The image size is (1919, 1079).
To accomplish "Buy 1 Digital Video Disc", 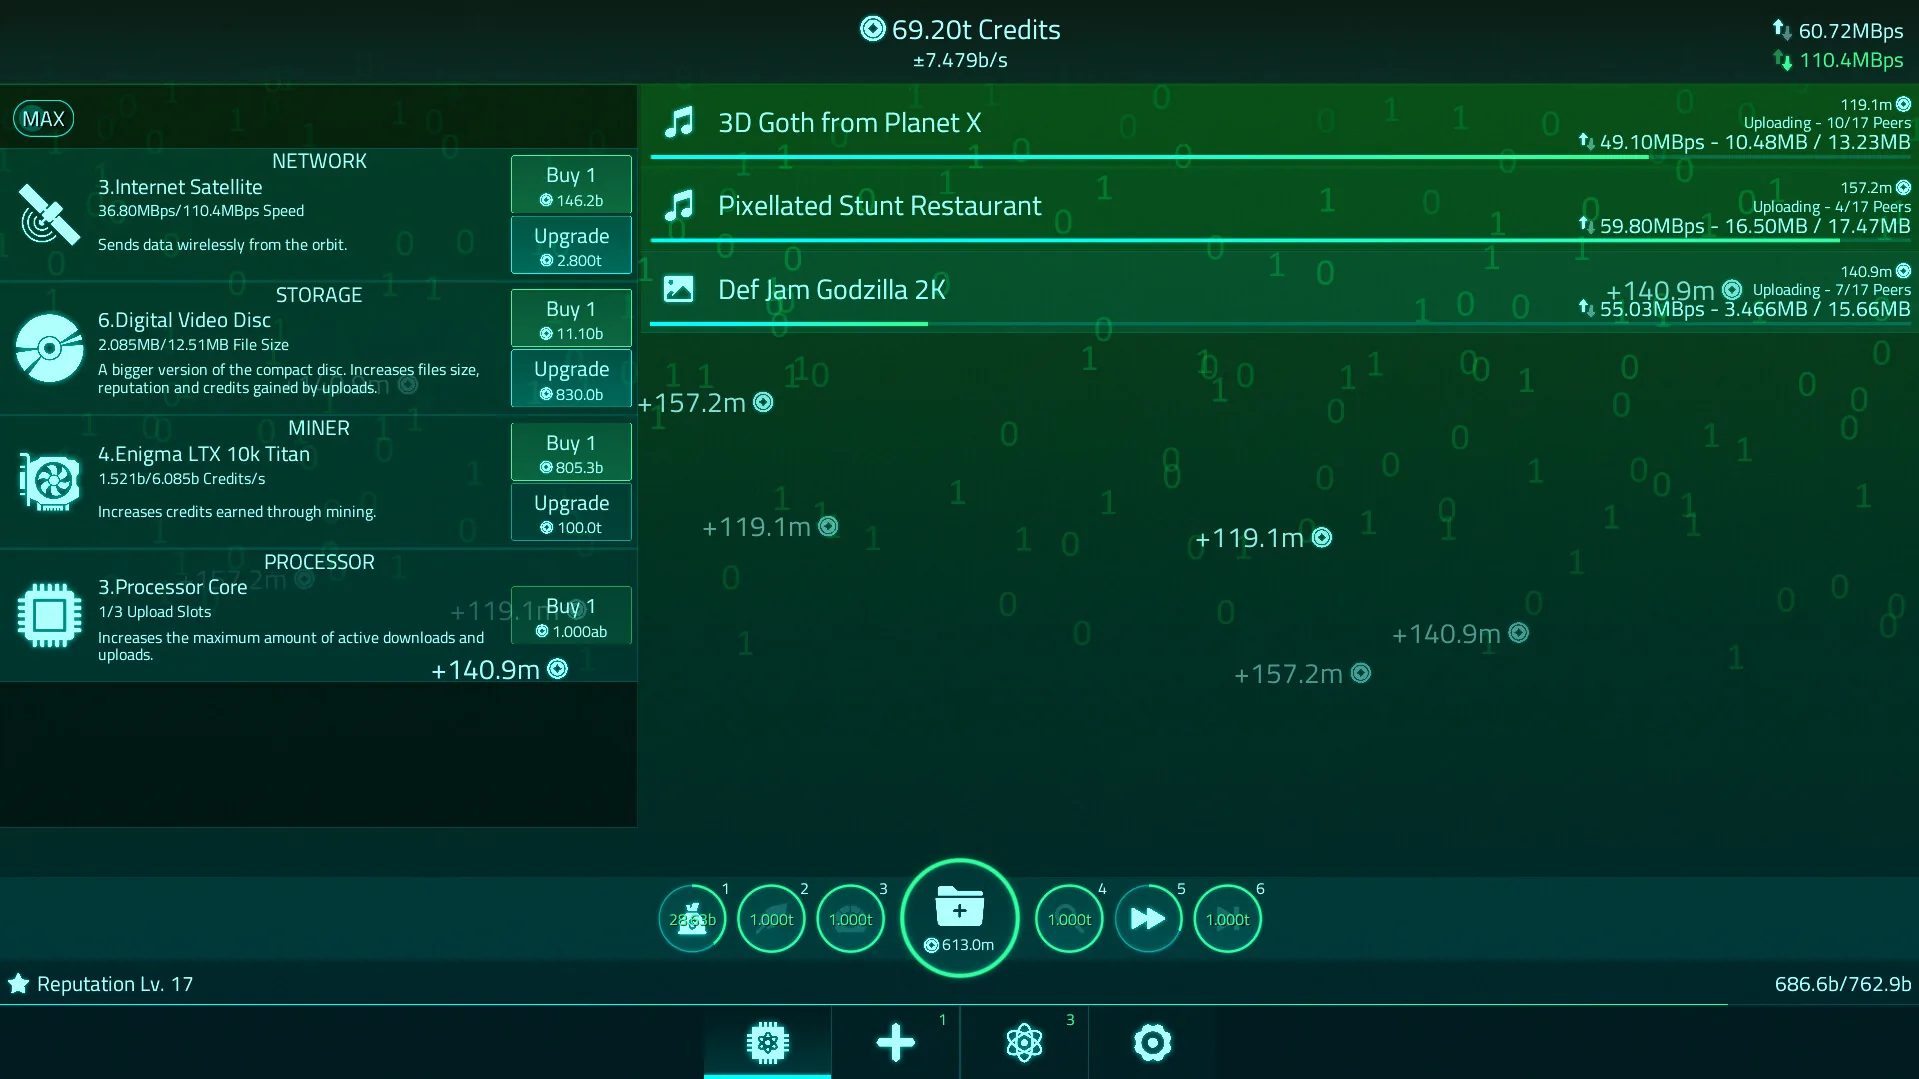I will 571,319.
